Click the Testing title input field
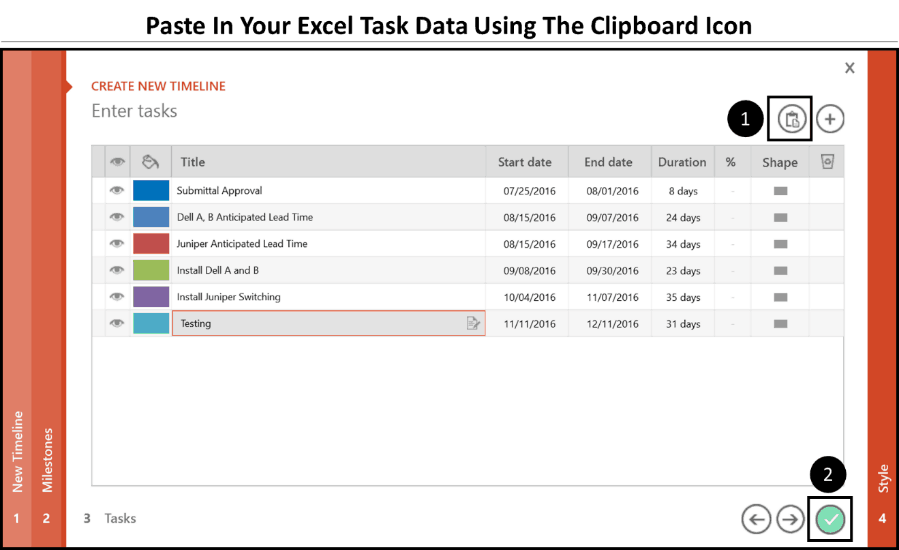The image size is (899, 550). tap(329, 323)
